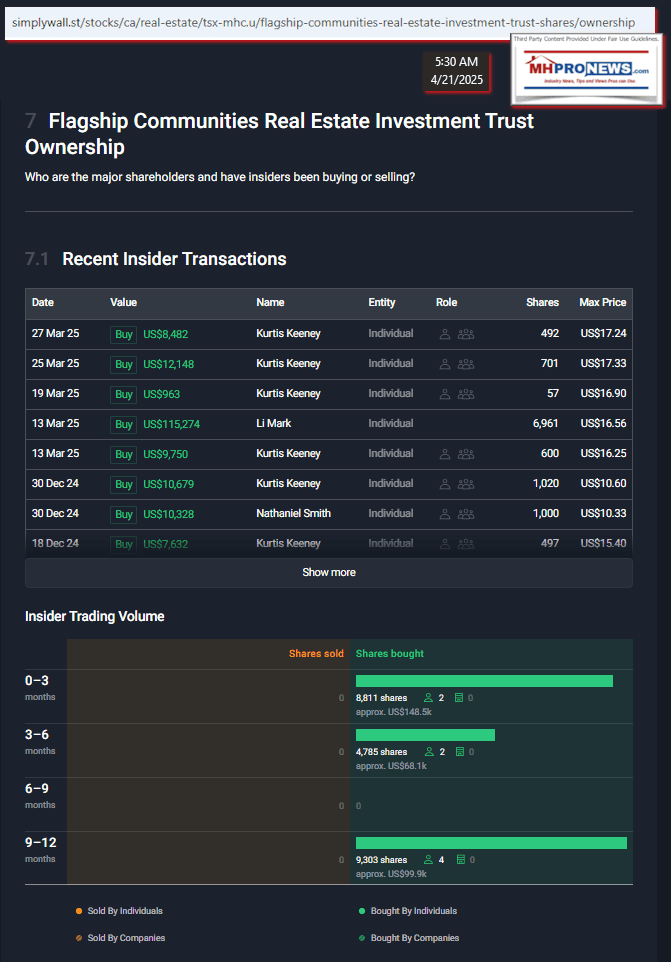Click Kurtis Keeney in 27 Mar 25 row
Viewport: 671px width, 962px height.
click(x=288, y=334)
